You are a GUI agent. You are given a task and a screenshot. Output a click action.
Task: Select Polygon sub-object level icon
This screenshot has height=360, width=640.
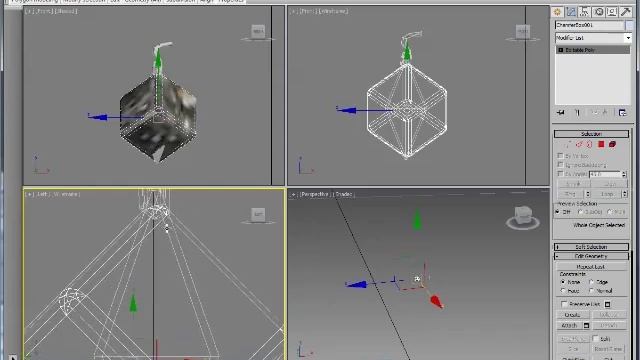(601, 144)
